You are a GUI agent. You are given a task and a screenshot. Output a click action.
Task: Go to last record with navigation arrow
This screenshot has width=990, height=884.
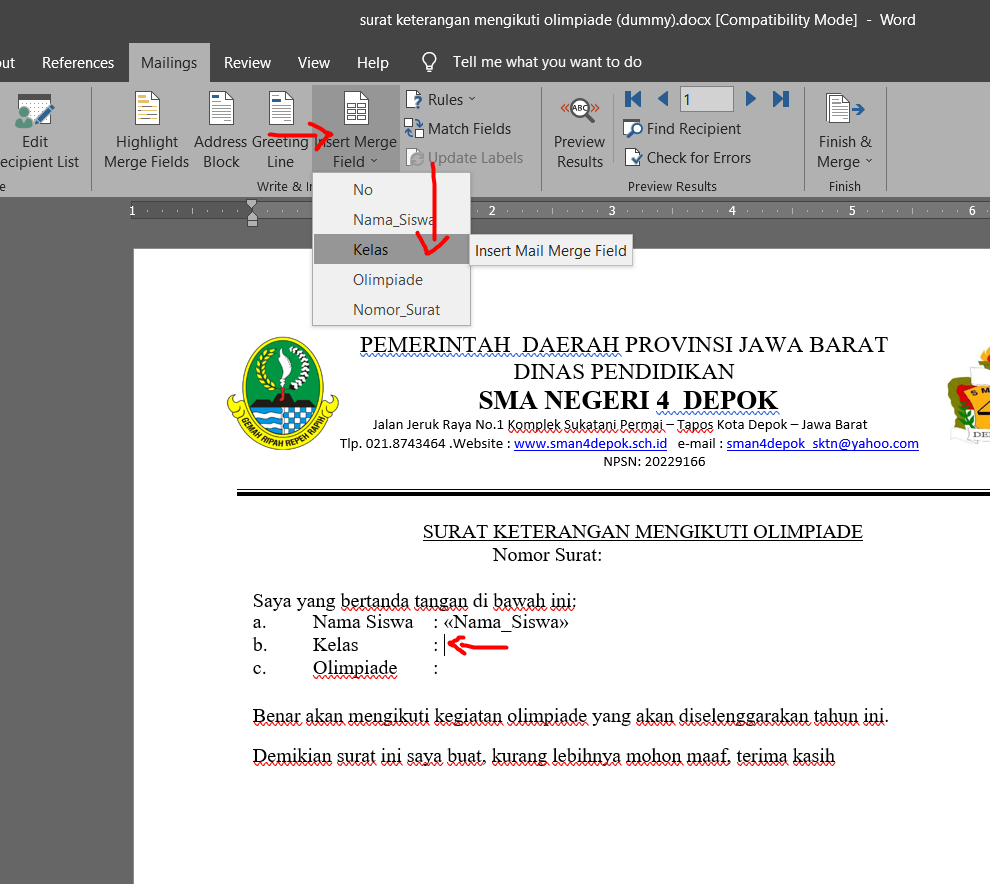pos(781,99)
